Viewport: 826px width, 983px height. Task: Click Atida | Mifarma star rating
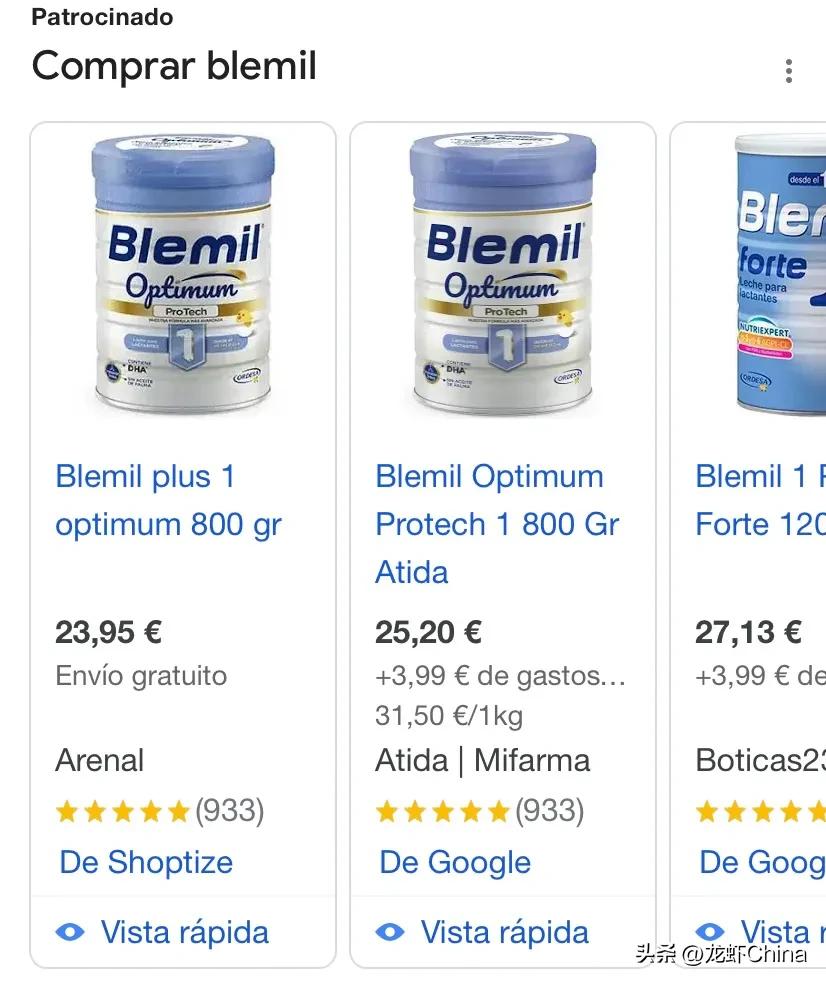478,810
